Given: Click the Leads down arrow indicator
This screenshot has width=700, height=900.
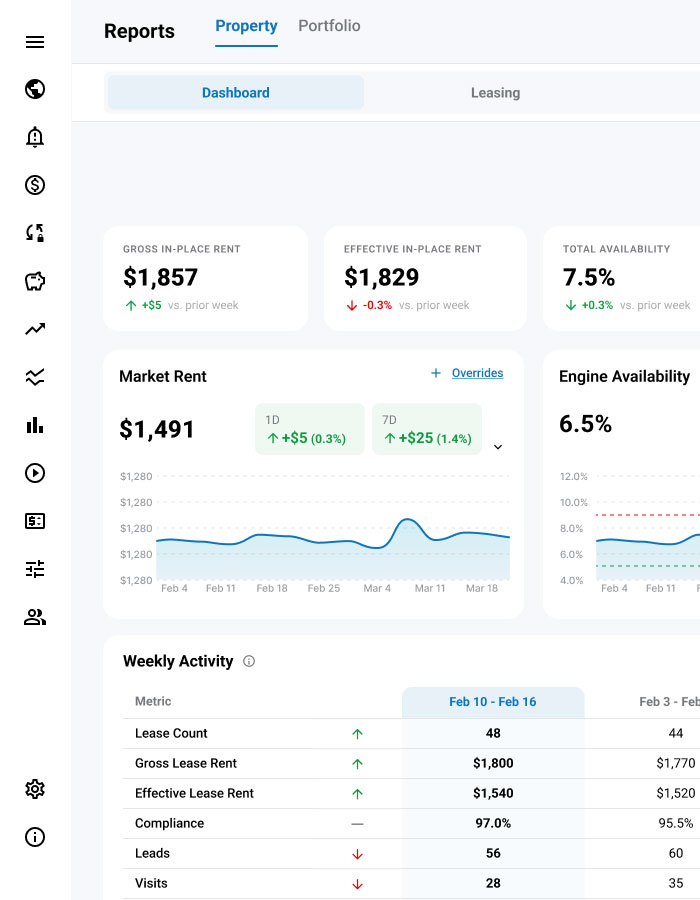Looking at the screenshot, I should tap(357, 854).
